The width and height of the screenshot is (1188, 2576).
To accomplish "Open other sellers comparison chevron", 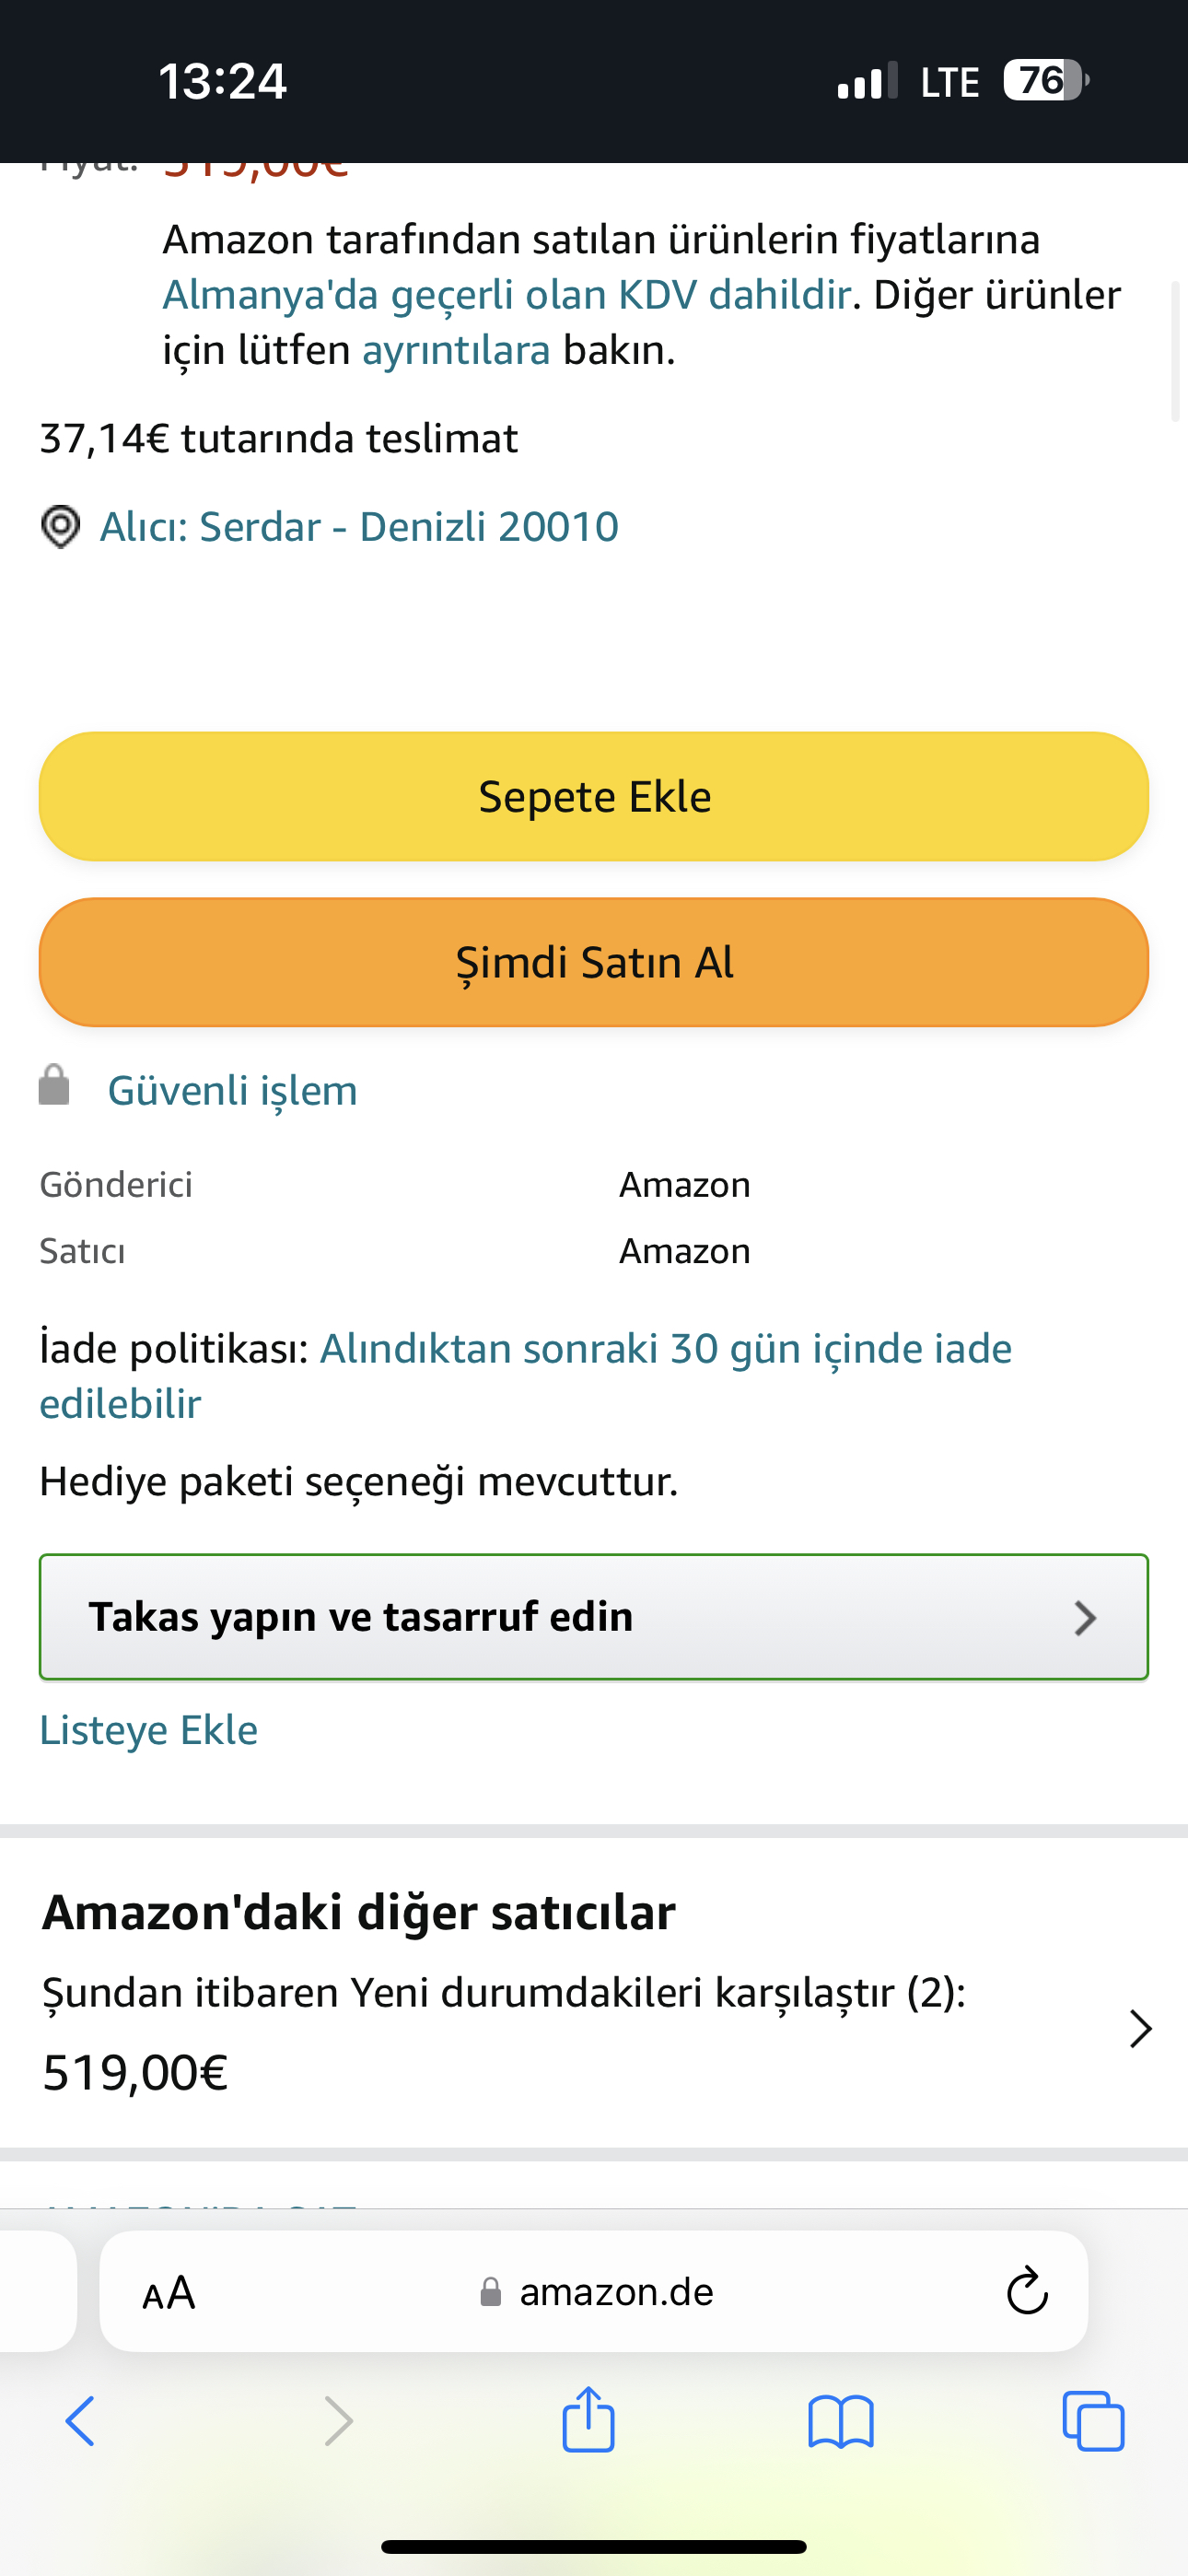I will pos(1140,2029).
